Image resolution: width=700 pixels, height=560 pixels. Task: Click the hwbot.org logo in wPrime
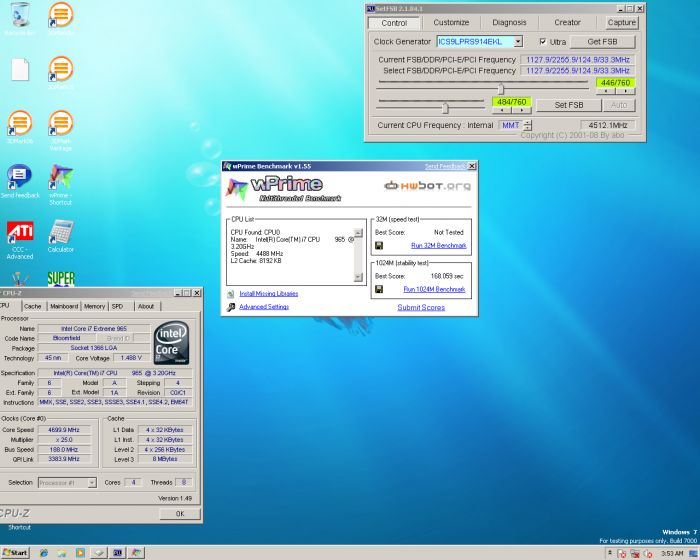point(427,185)
